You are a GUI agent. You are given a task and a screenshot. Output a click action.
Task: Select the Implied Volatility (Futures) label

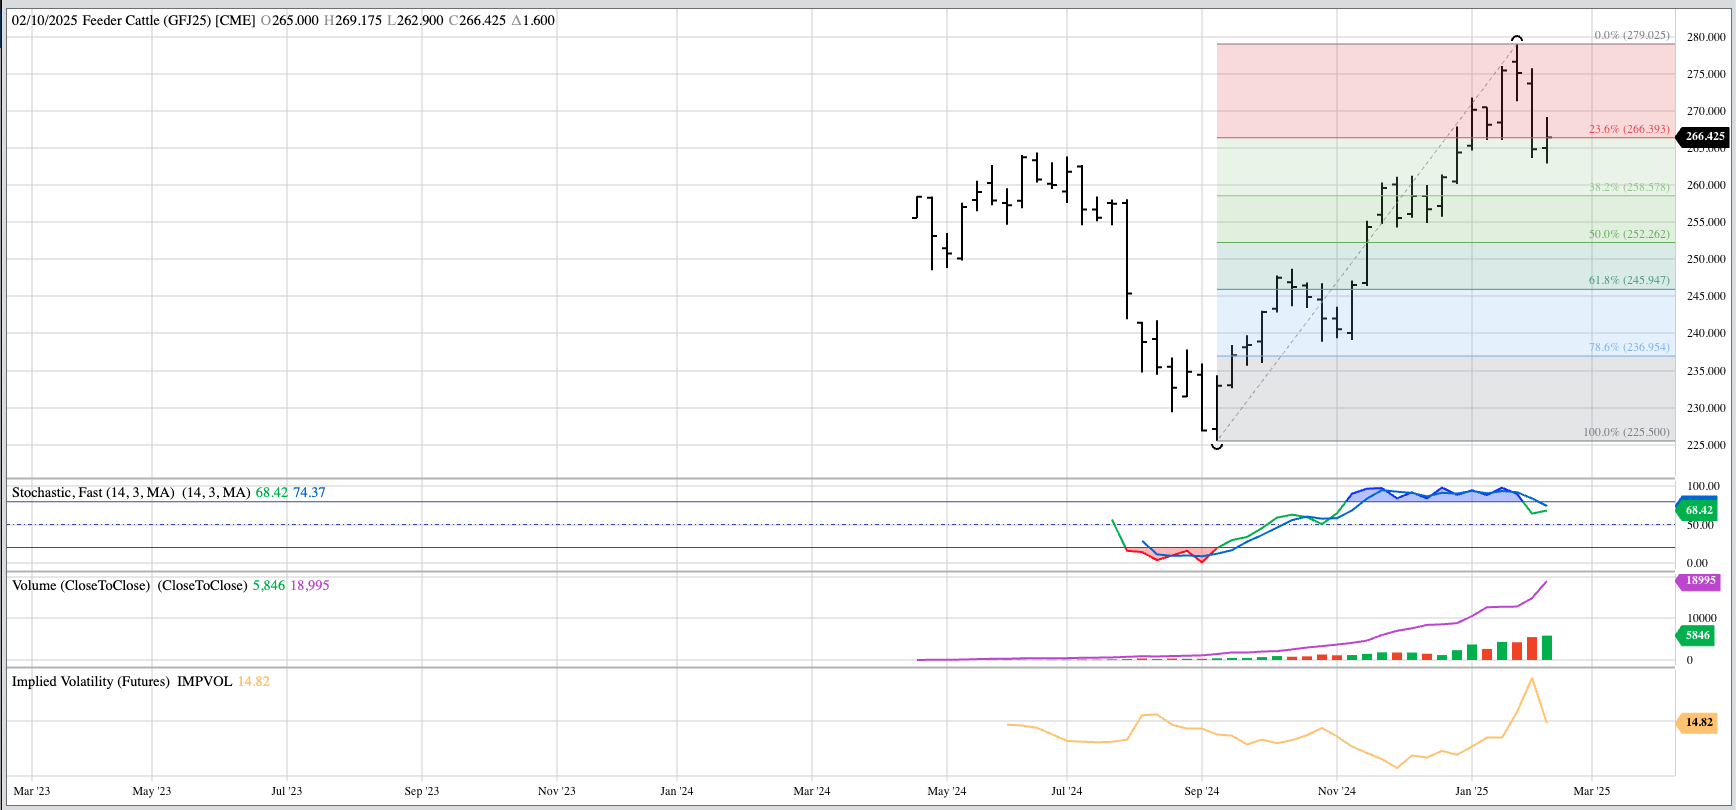[91, 681]
